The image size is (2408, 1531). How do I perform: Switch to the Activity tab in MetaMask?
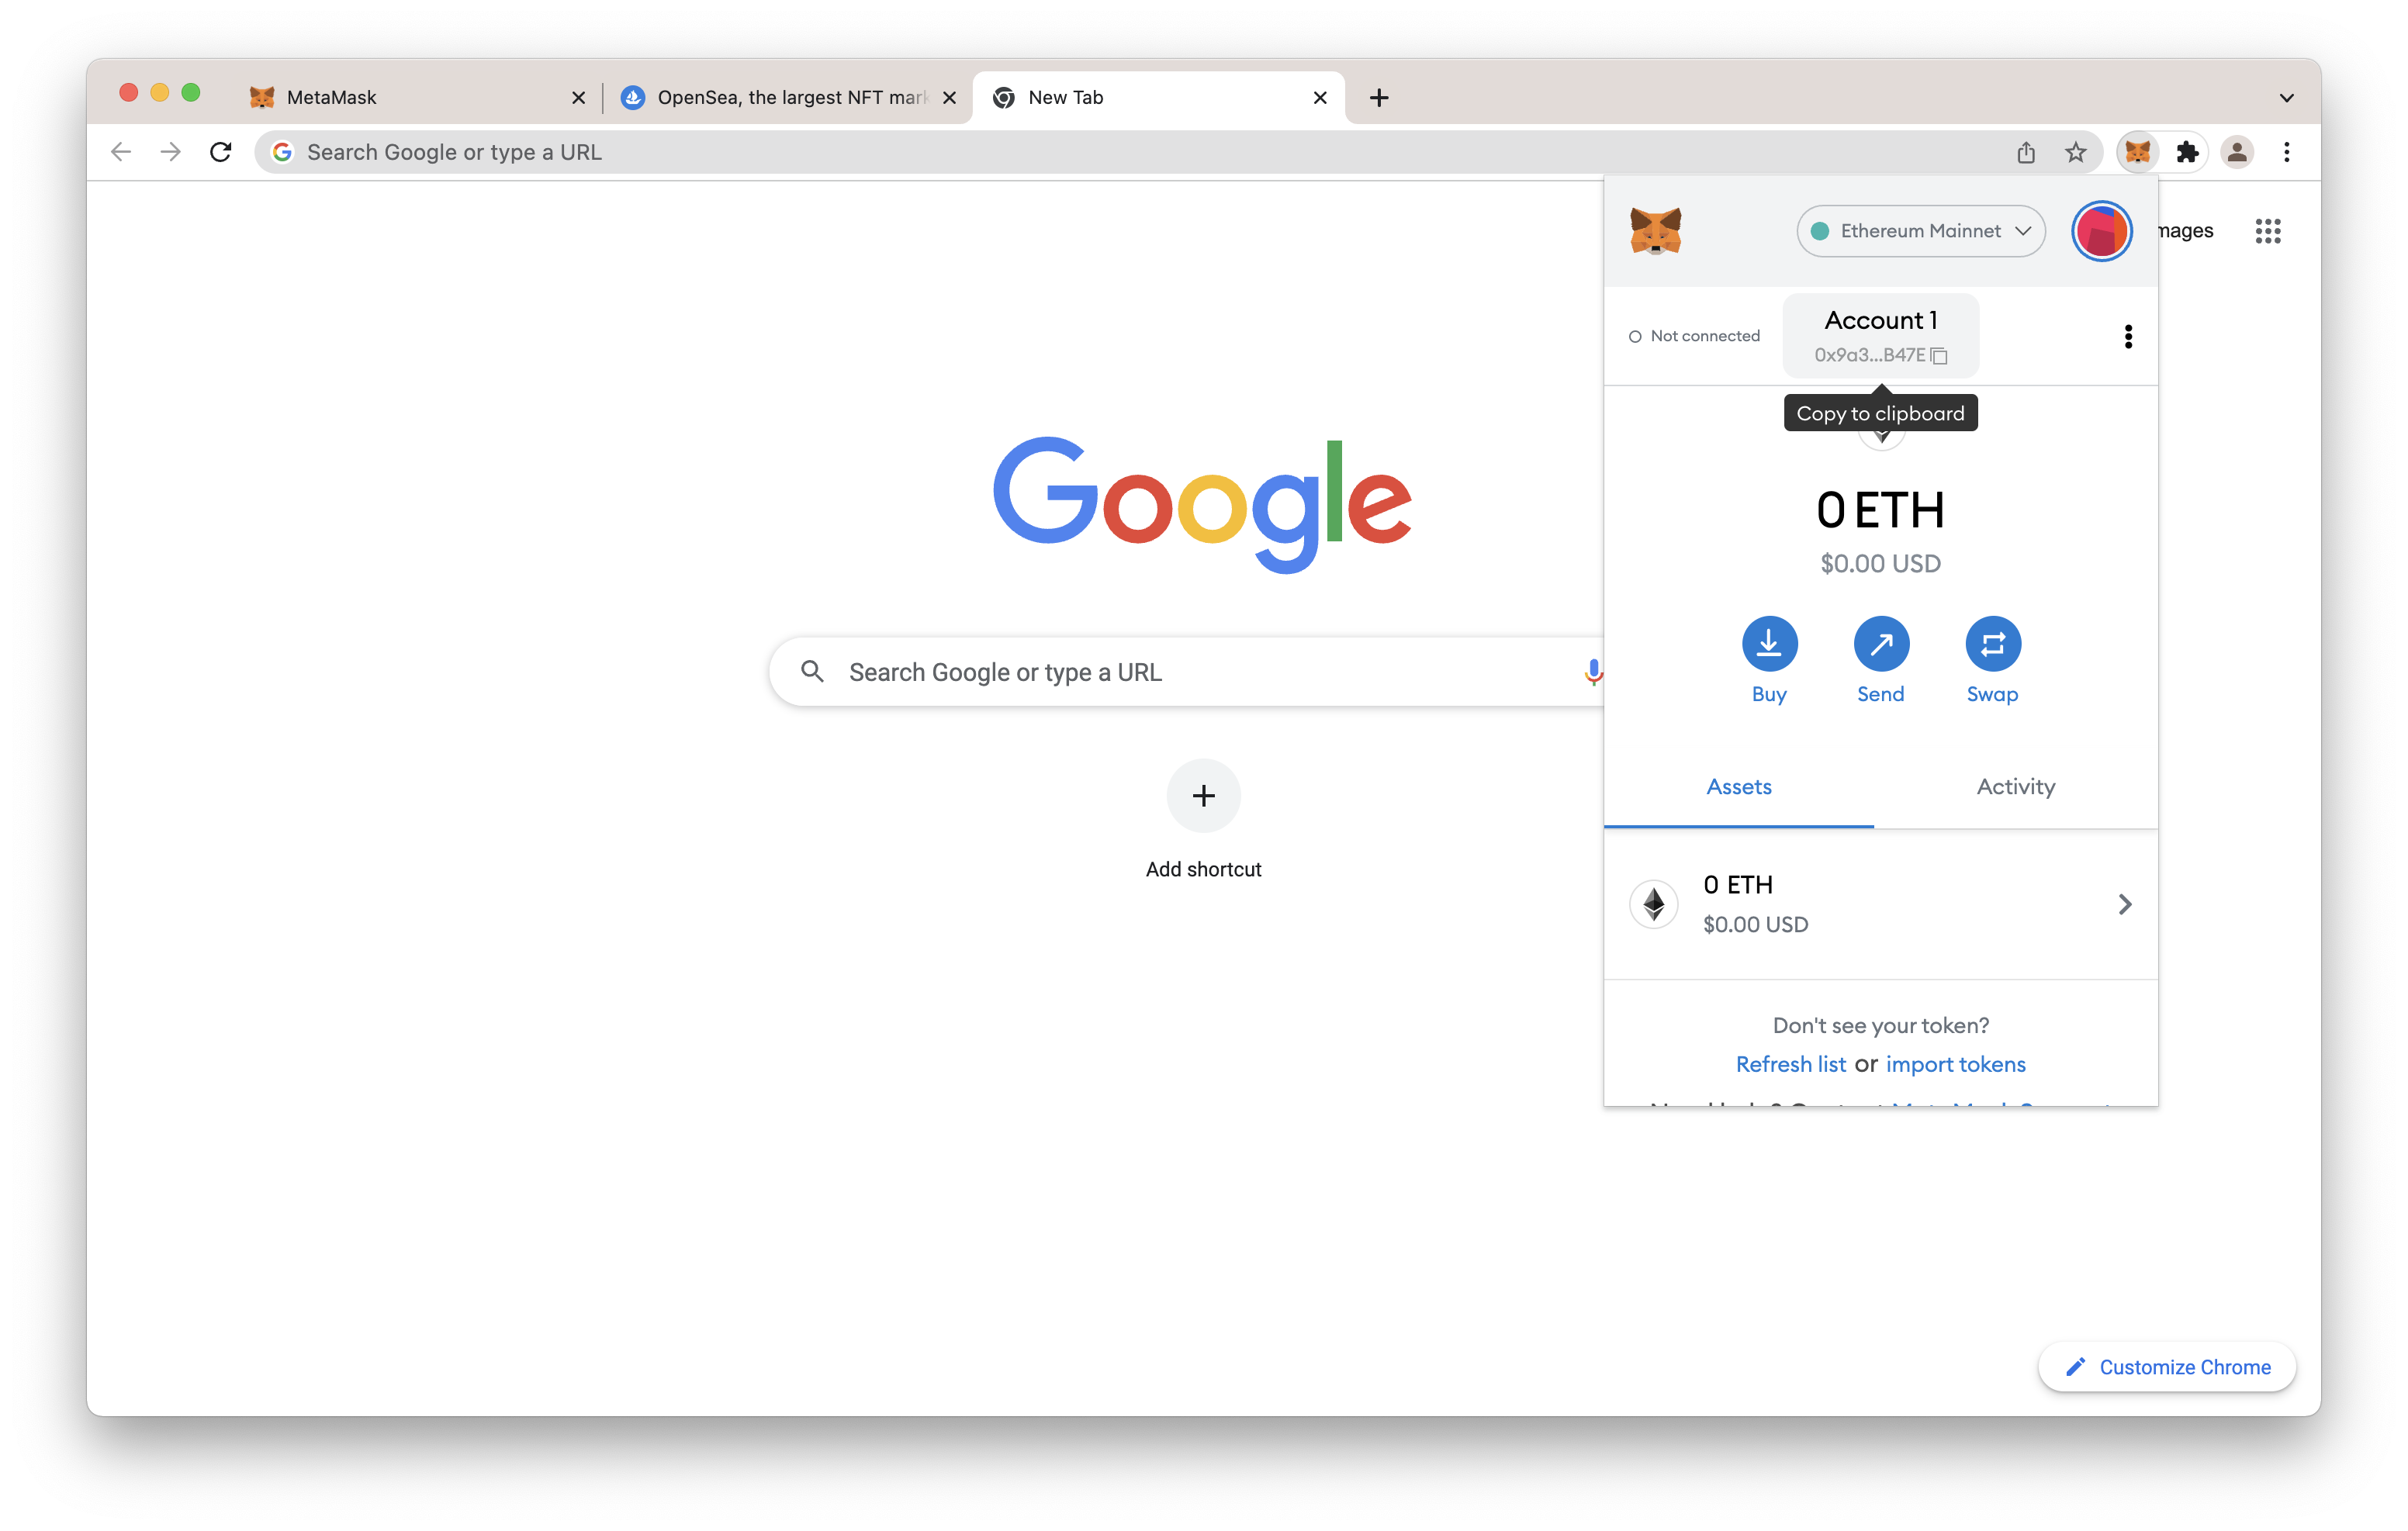tap(2015, 786)
